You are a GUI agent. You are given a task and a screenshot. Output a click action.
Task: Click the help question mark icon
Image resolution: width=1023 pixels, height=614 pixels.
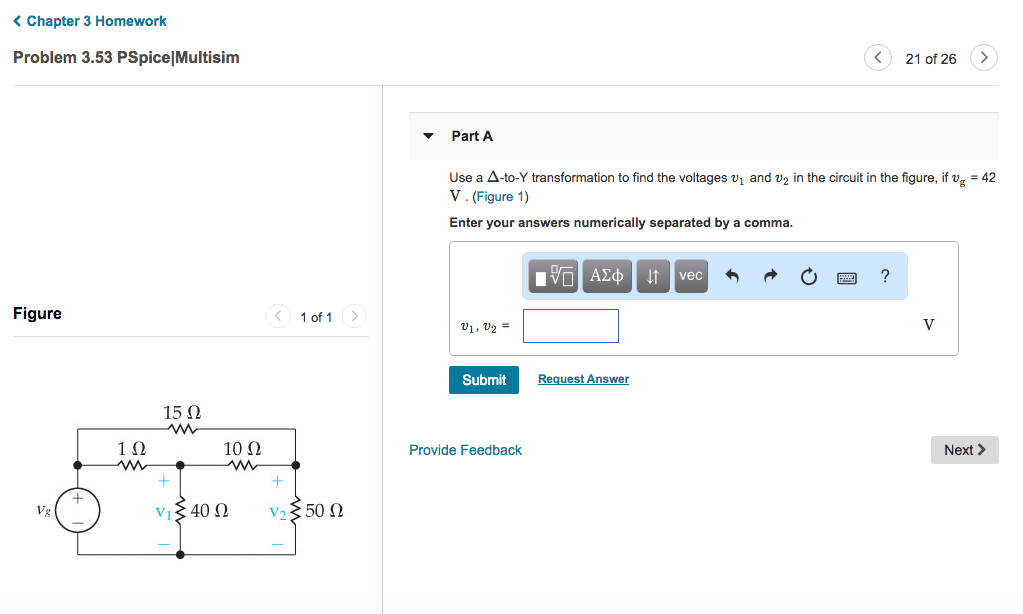(x=884, y=275)
